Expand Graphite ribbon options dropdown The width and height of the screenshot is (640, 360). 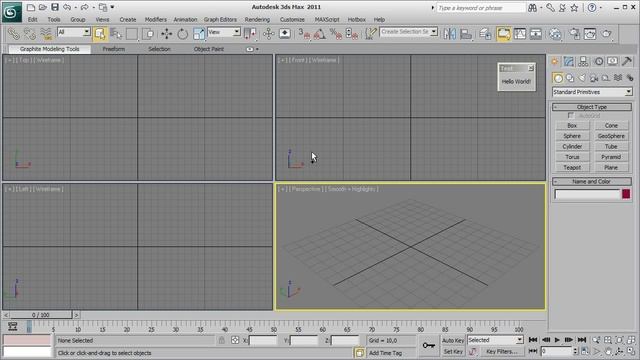tap(257, 49)
